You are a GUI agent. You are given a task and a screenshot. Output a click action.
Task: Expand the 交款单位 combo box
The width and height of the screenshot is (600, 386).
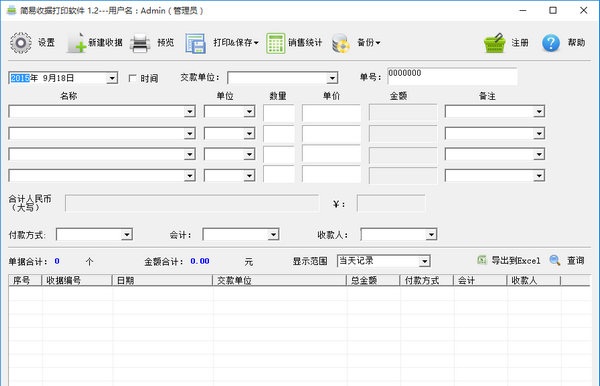click(x=332, y=78)
